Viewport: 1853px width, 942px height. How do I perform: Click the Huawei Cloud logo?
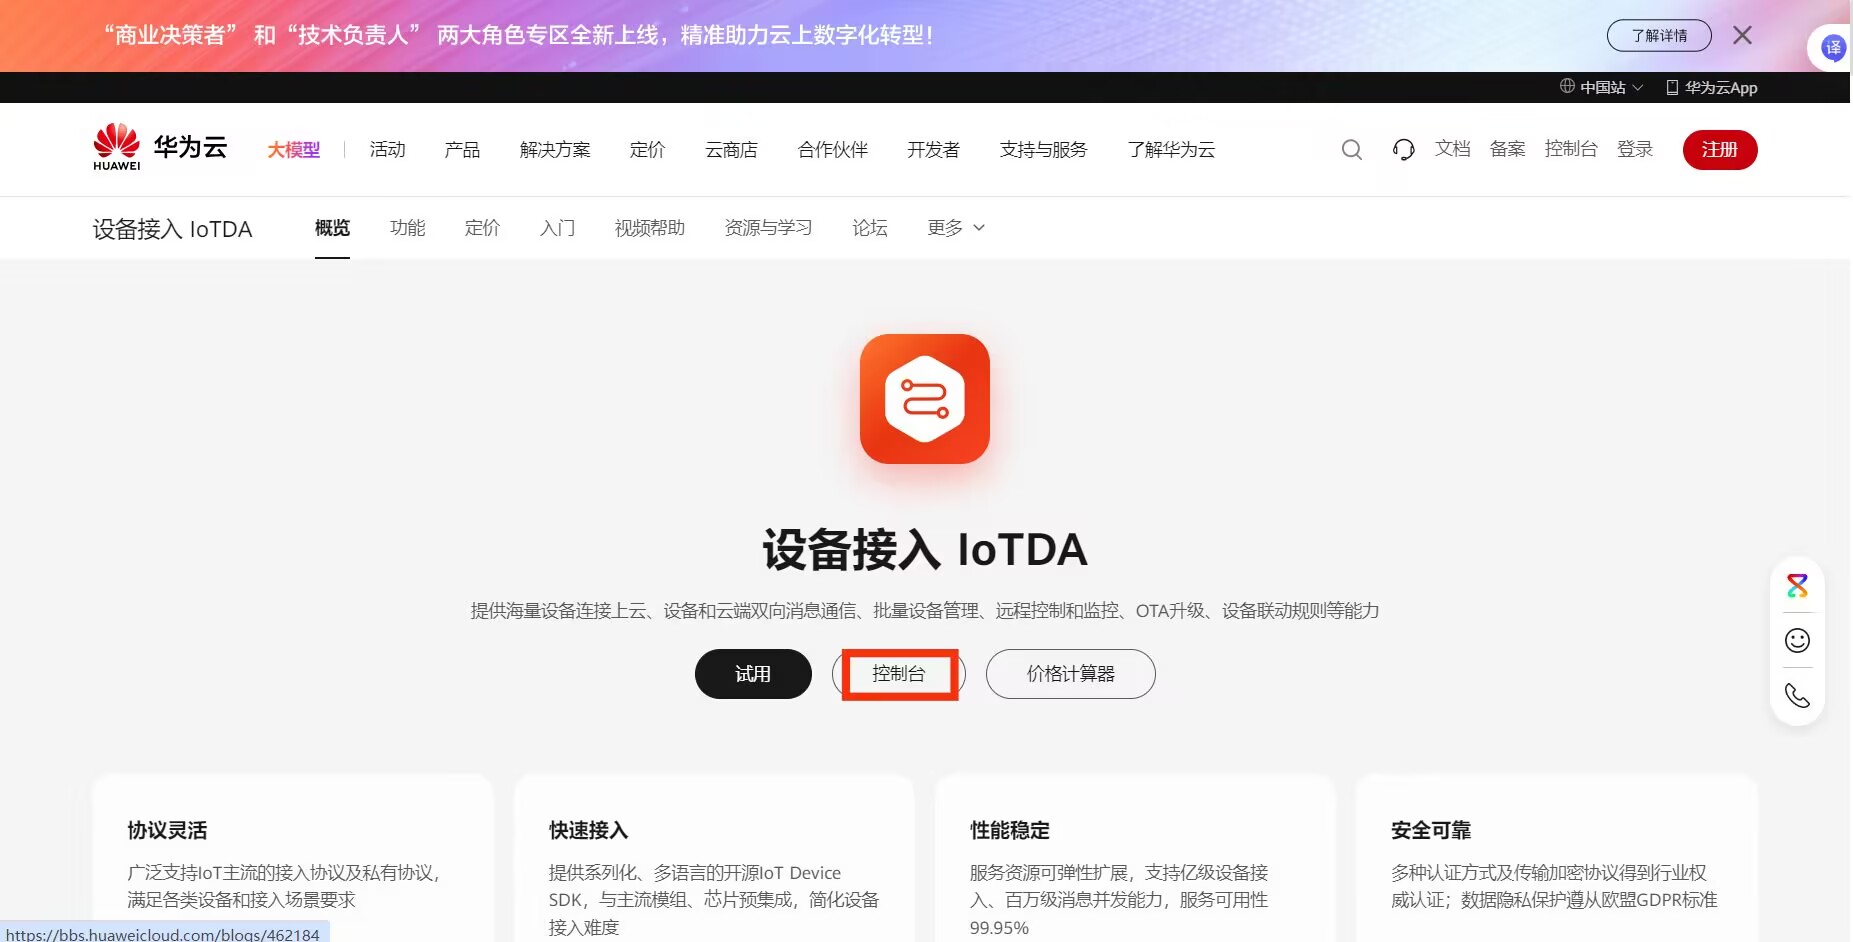coord(160,148)
